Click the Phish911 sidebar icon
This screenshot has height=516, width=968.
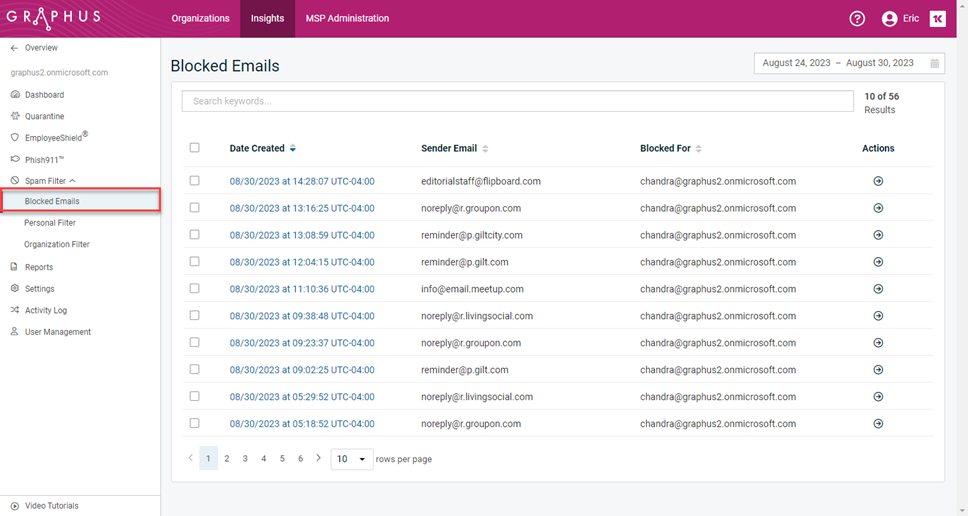[x=15, y=159]
